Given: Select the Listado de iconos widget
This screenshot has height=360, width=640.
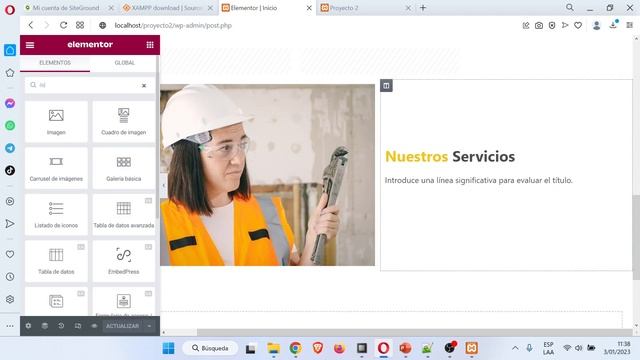Looking at the screenshot, I should point(56,214).
